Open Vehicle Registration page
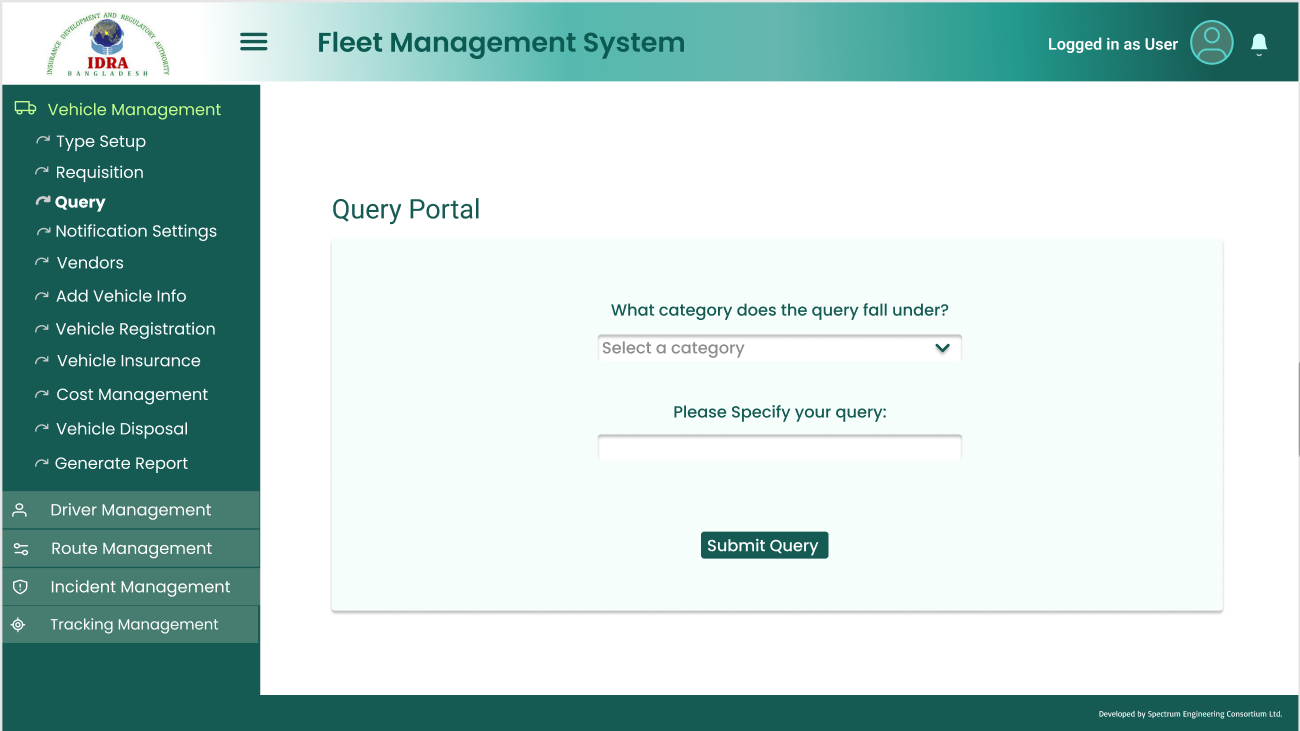This screenshot has height=731, width=1300. tap(136, 329)
